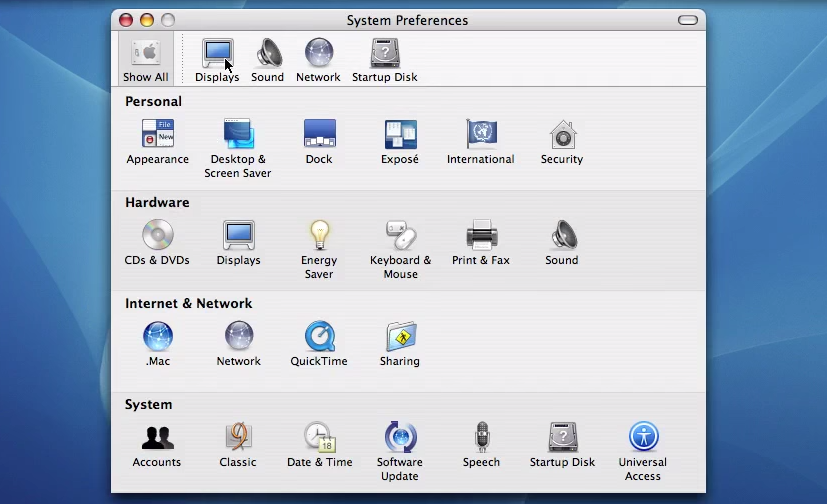Screen dimensions: 827x504
Task: Click Show All in the toolbar
Action: 146,59
